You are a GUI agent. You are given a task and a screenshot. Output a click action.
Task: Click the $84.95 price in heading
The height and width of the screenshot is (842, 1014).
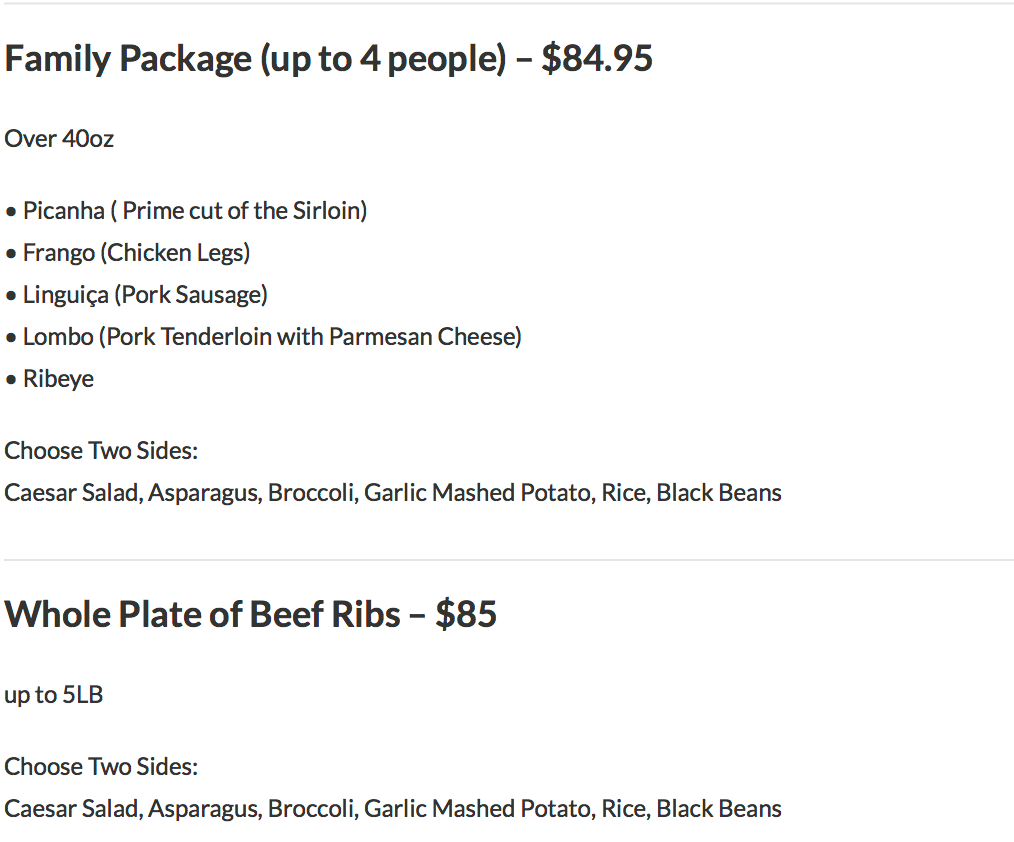(x=597, y=59)
